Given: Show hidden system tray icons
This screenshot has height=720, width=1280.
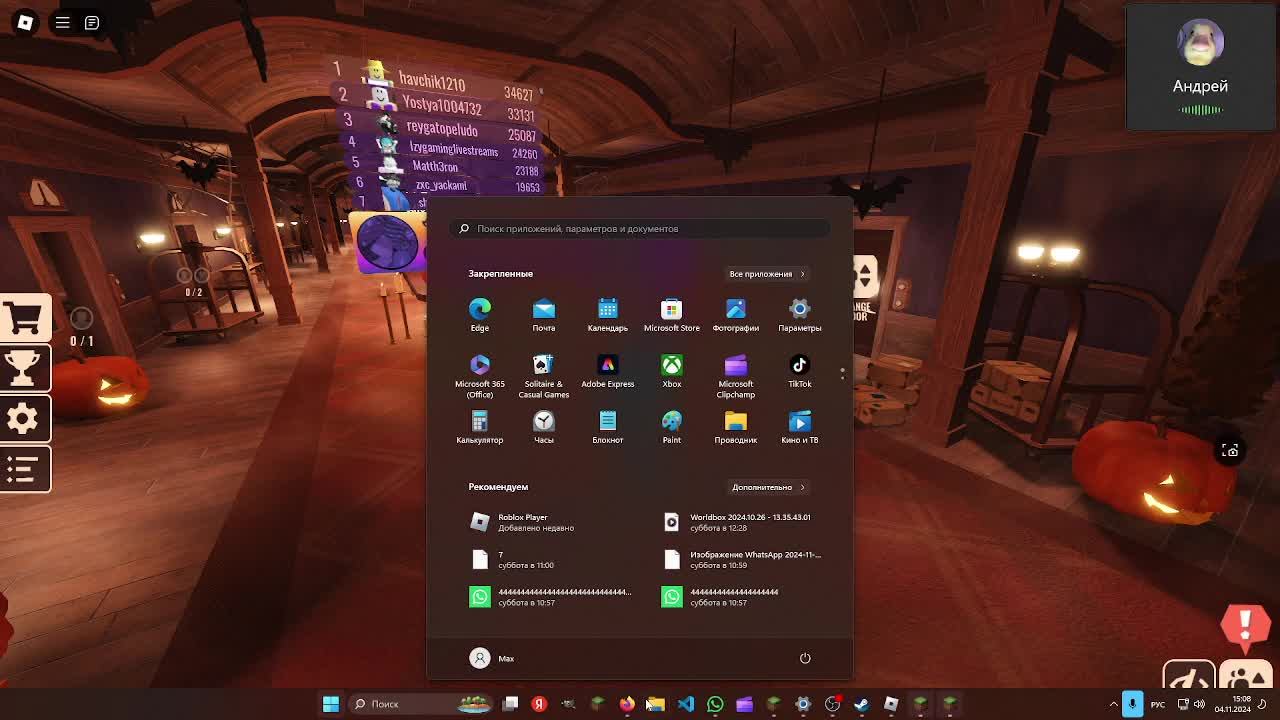Looking at the screenshot, I should click(1113, 704).
